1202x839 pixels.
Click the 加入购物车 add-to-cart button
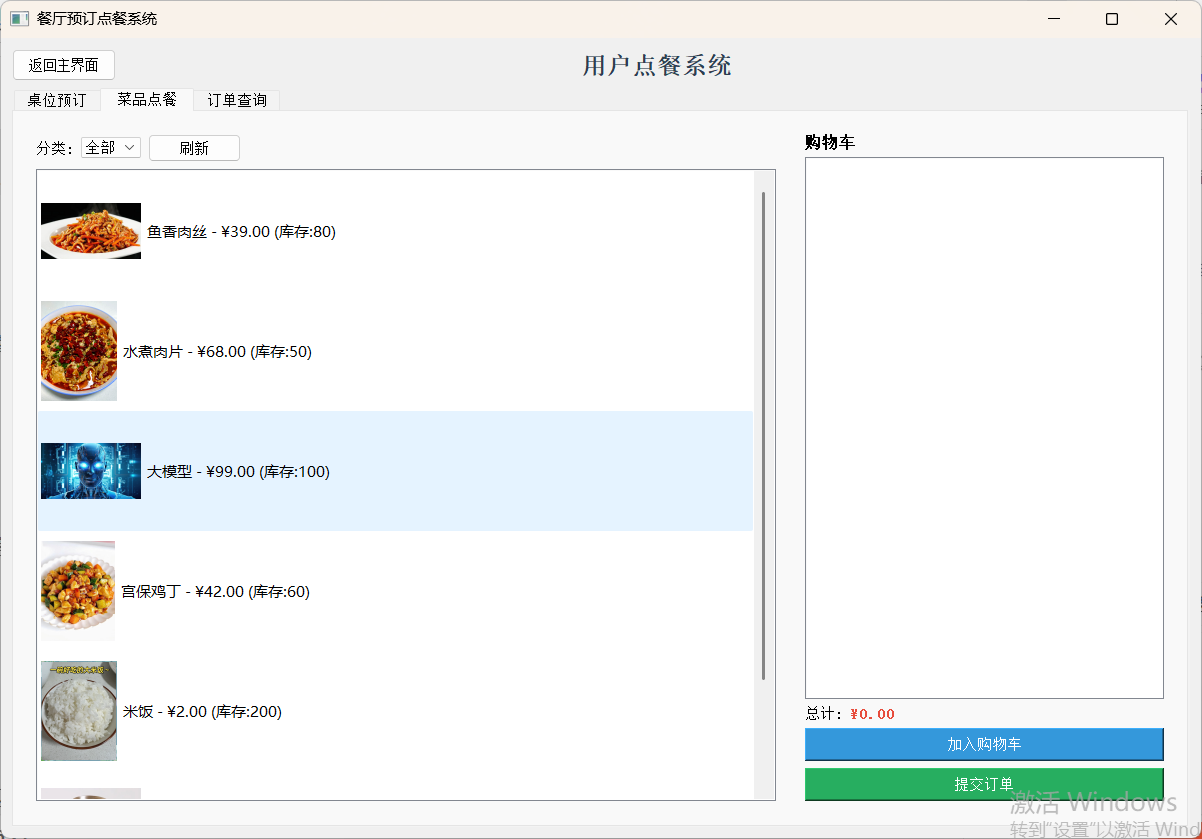tap(984, 744)
